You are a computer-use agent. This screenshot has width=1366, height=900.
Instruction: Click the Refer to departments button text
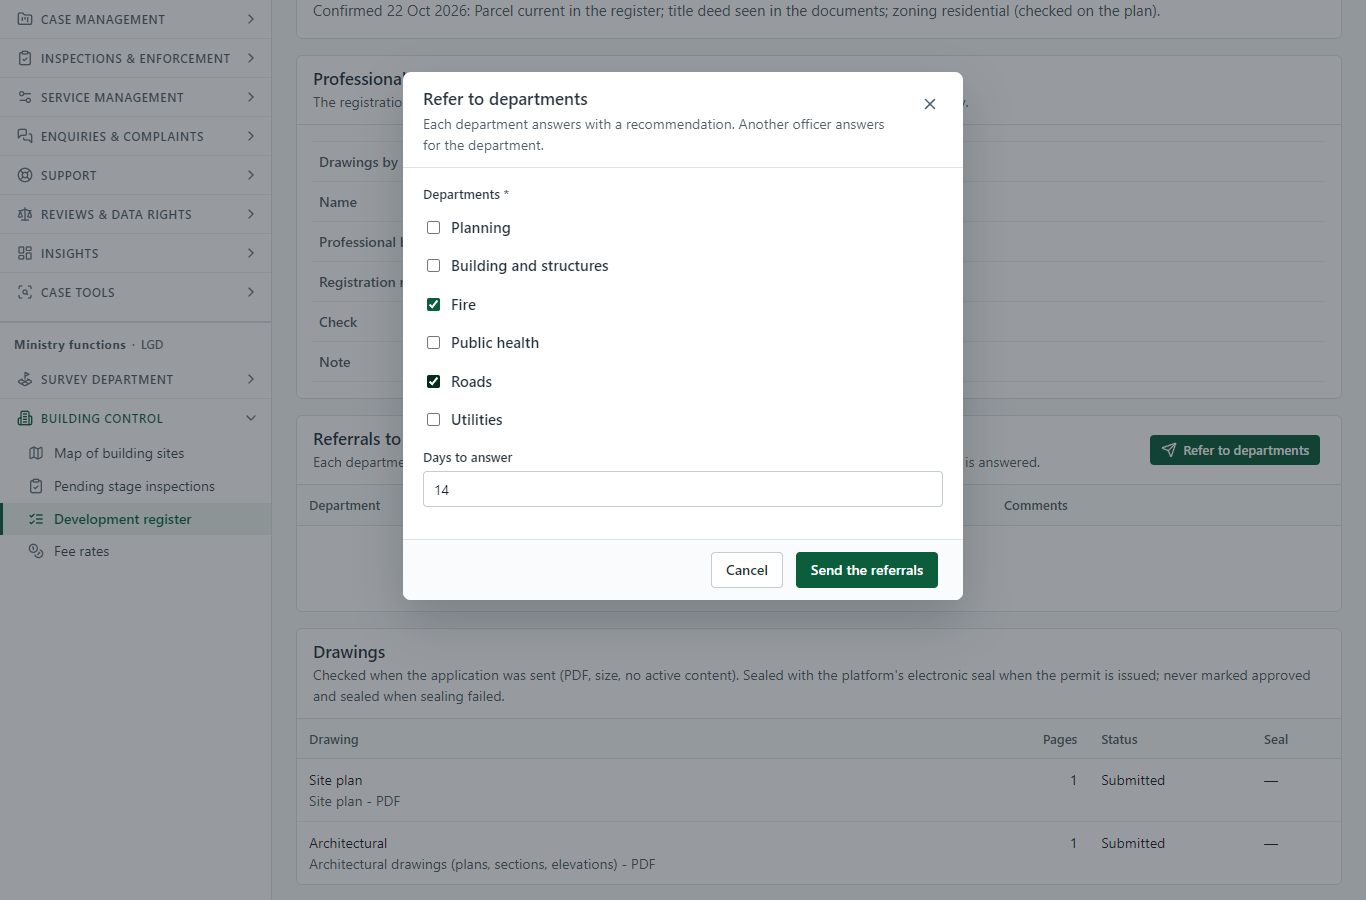pos(1246,450)
